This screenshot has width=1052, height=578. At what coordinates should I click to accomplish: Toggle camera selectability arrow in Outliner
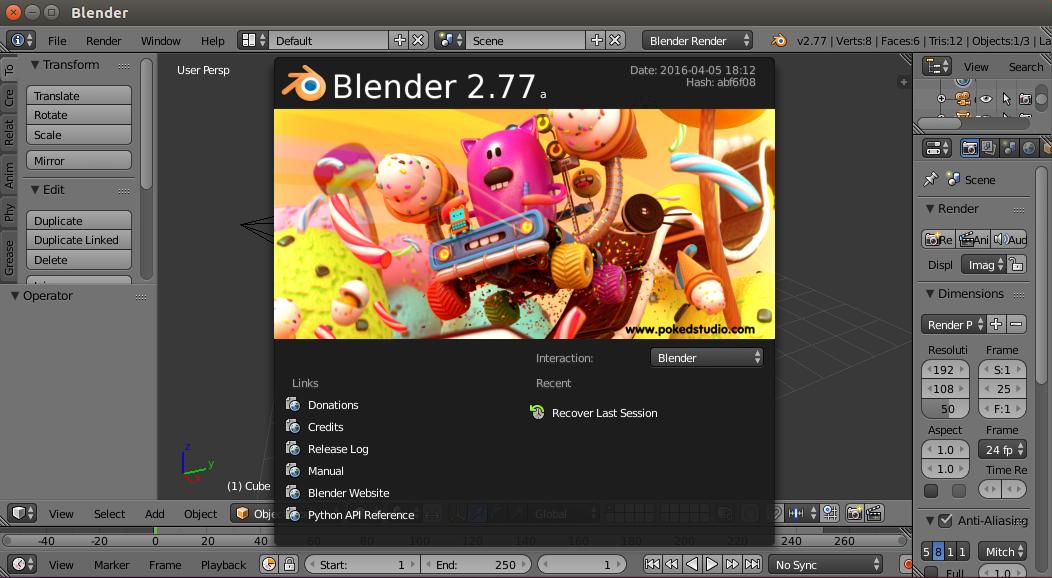coord(1006,99)
